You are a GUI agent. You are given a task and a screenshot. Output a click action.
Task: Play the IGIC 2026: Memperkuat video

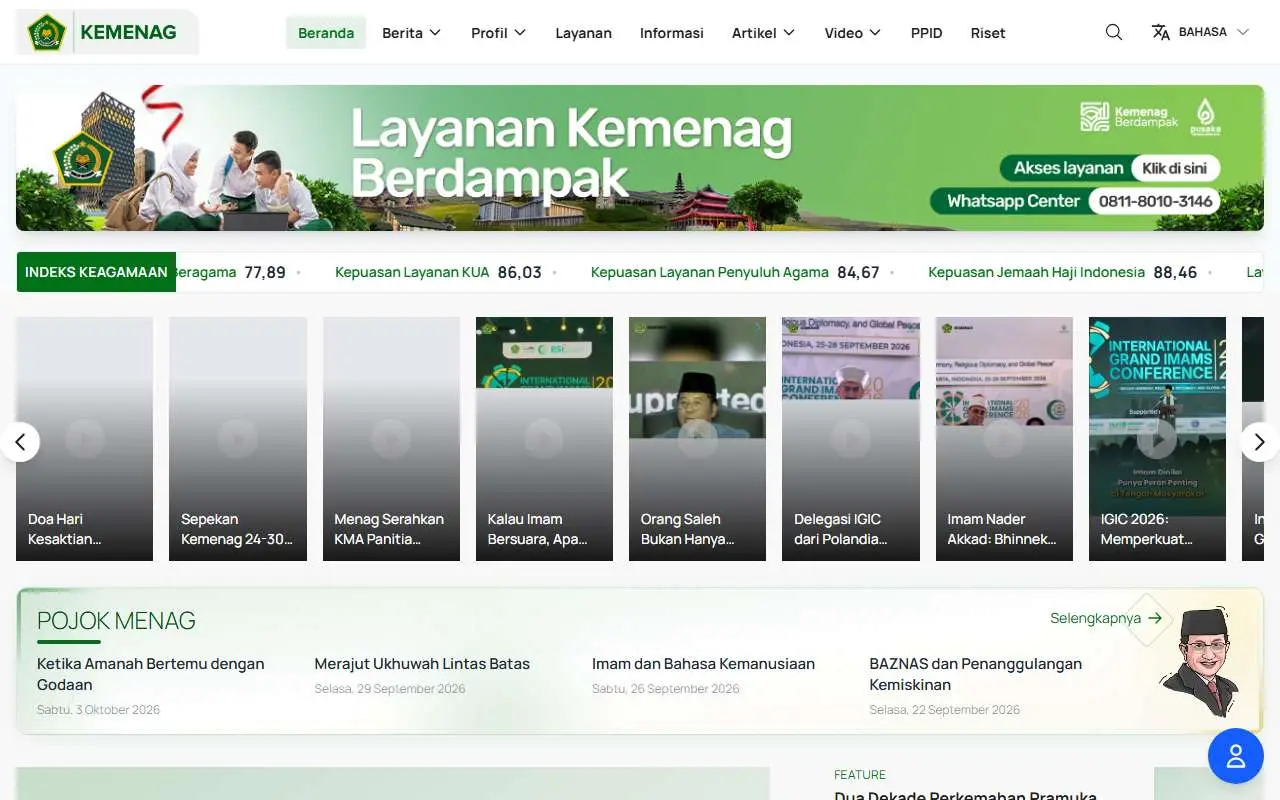(1157, 439)
